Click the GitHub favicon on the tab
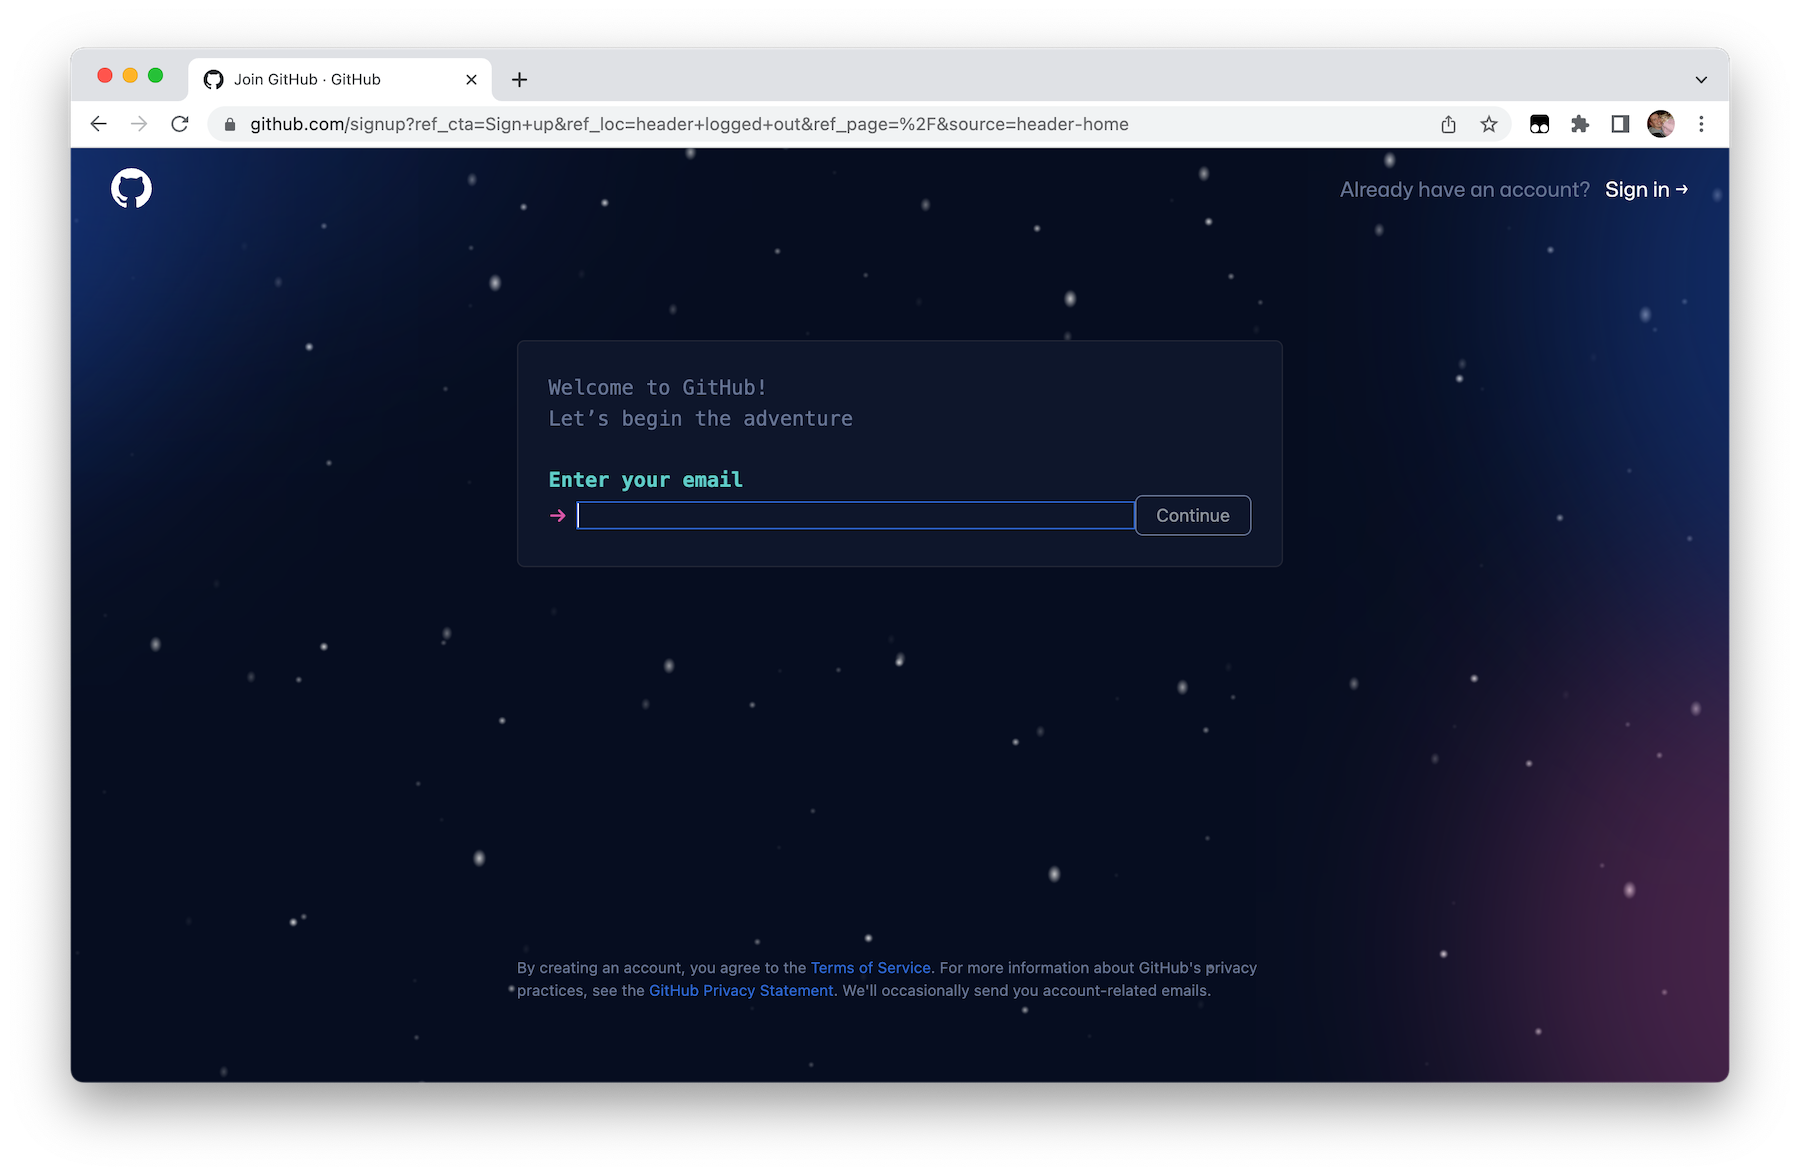 pos(213,79)
